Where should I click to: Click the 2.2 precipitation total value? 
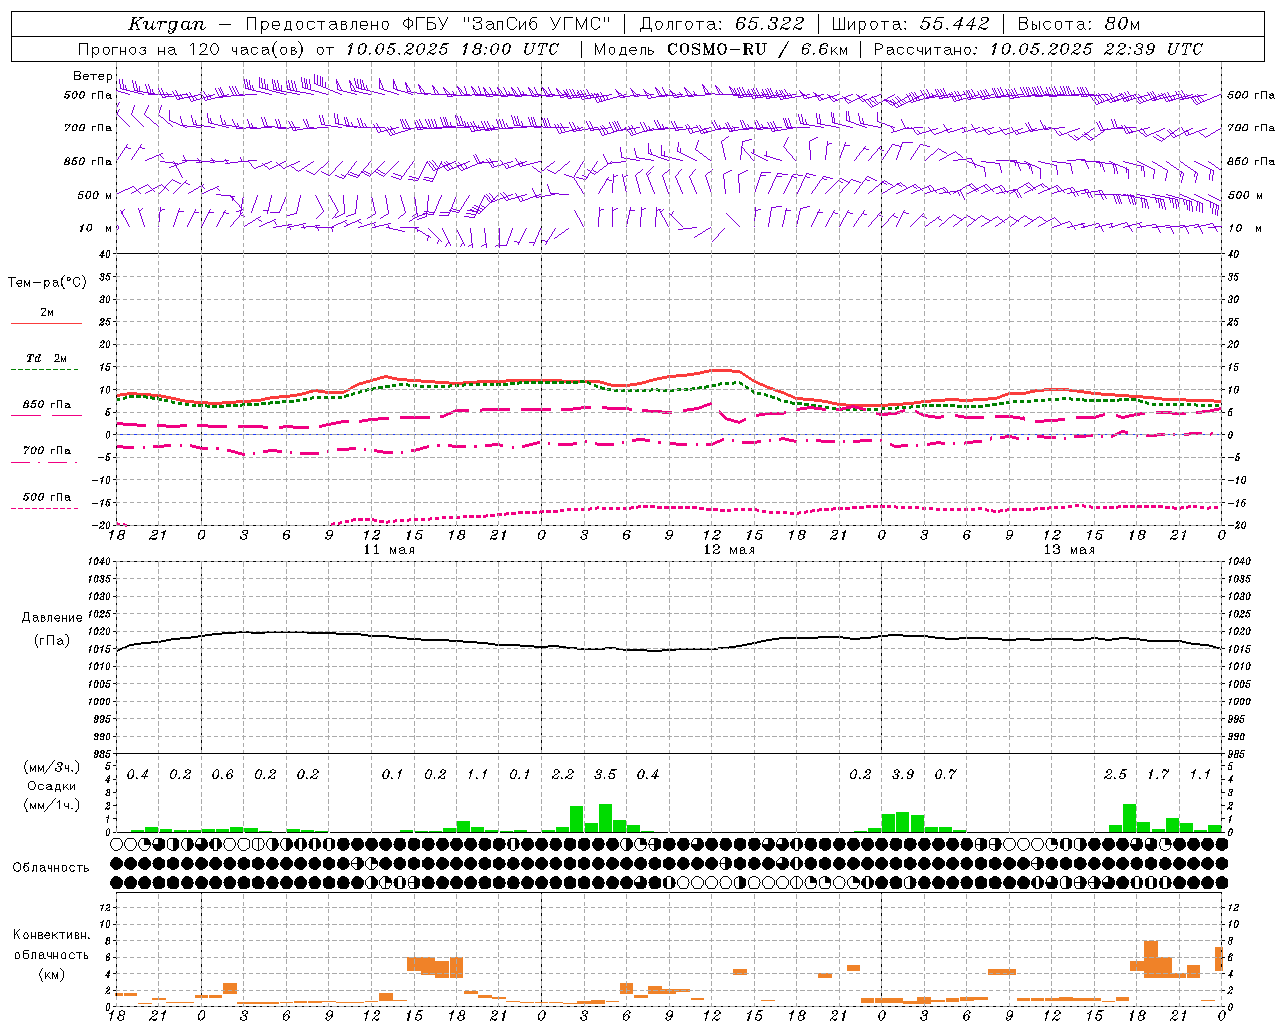point(563,775)
